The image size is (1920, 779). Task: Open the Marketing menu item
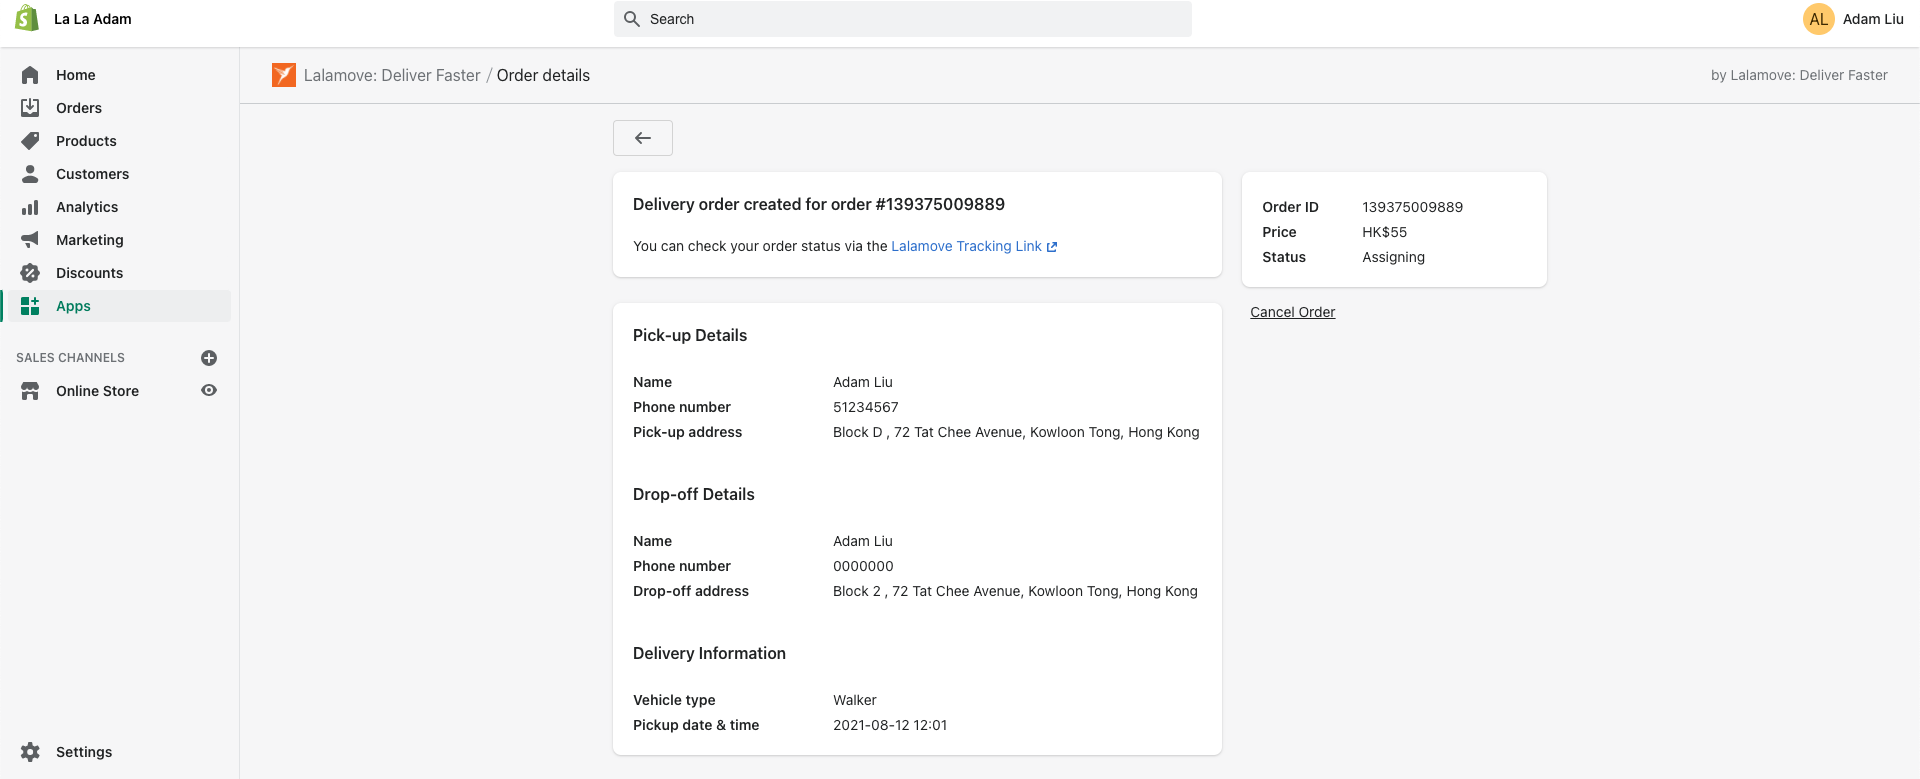[x=116, y=240]
